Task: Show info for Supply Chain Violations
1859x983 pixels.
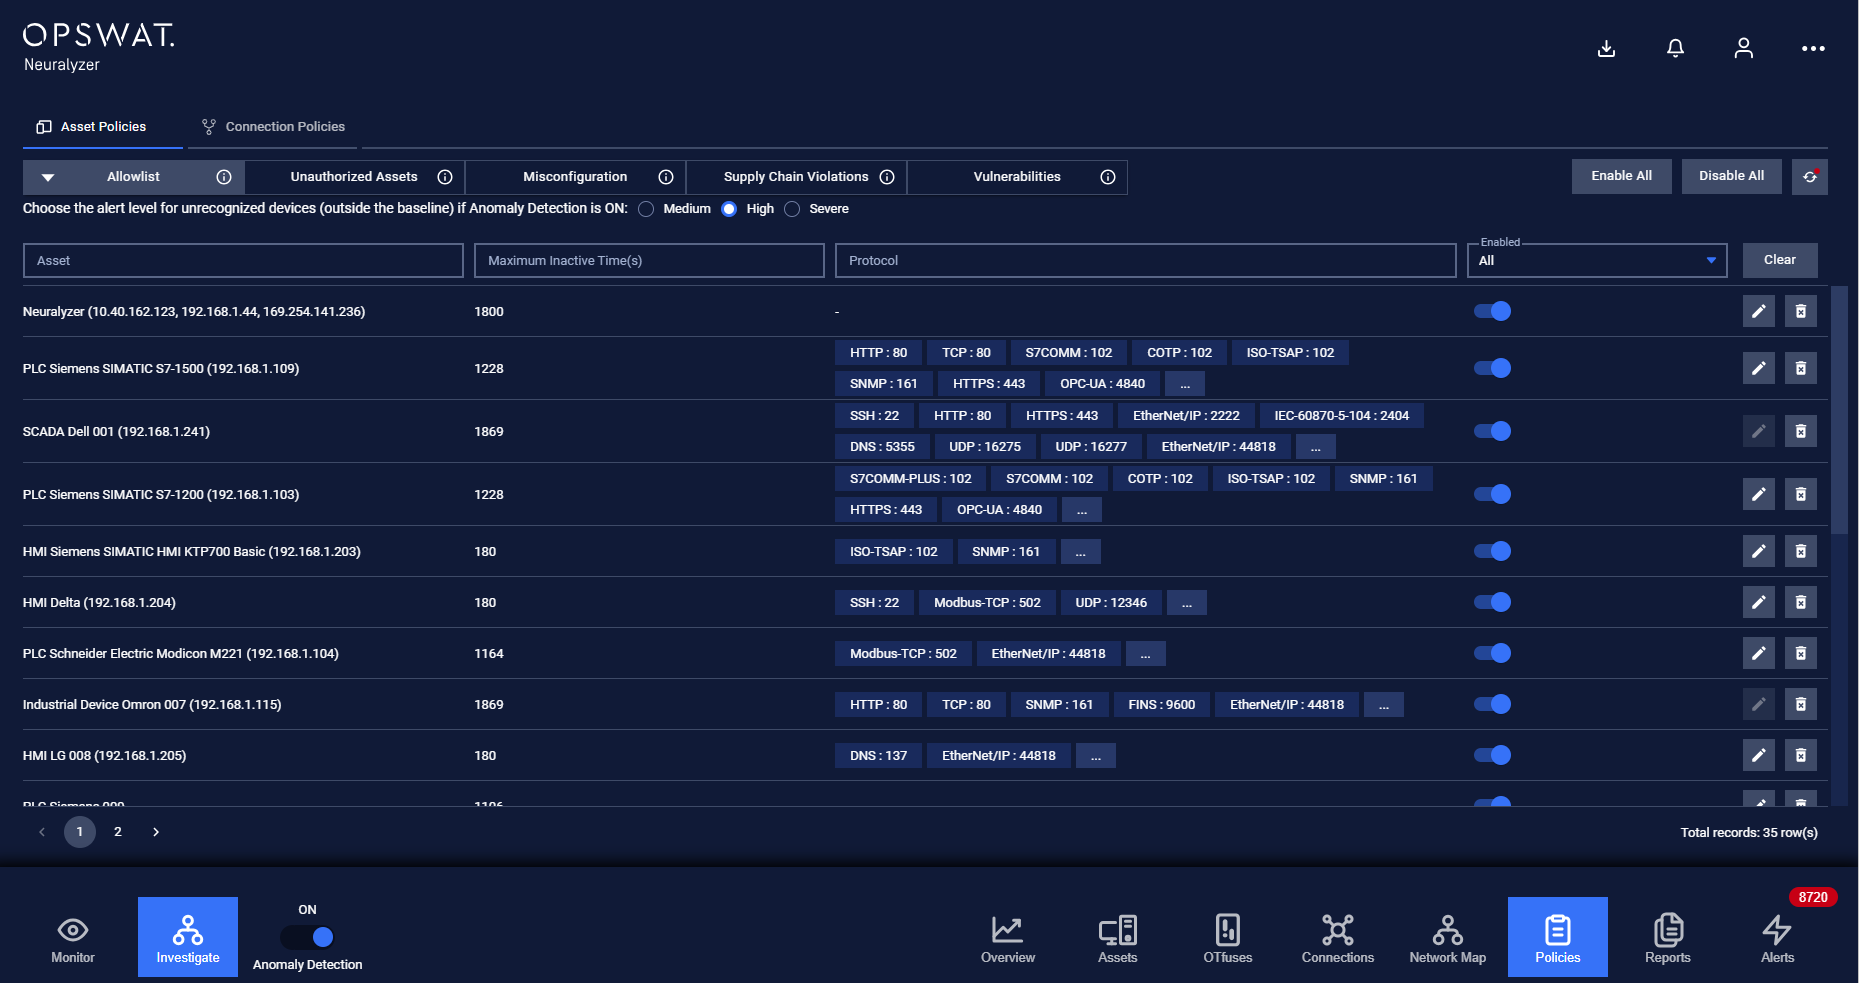Action: [x=887, y=177]
